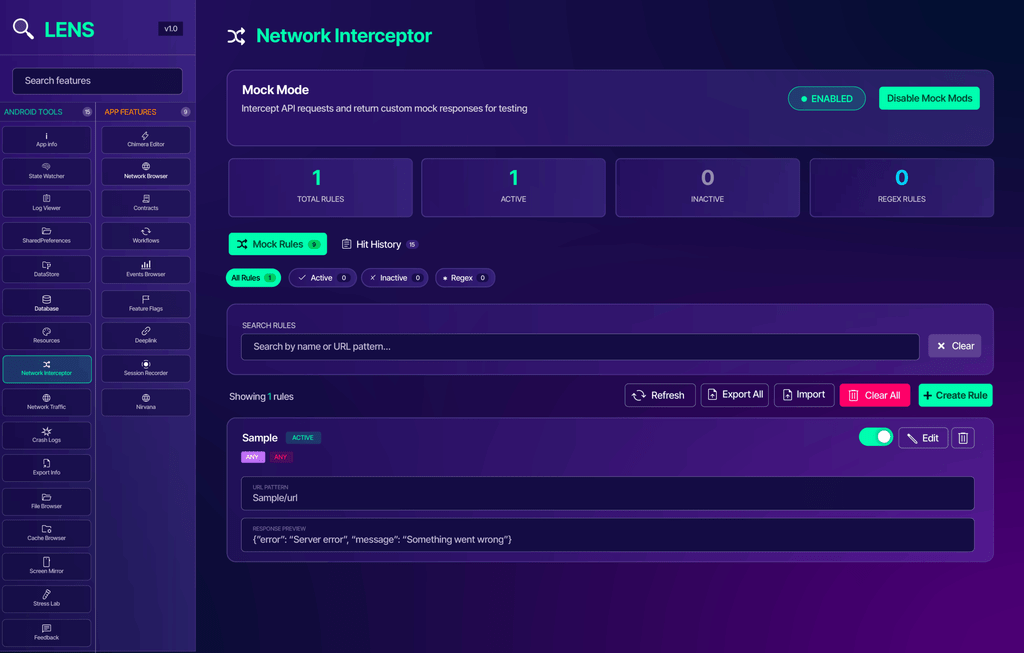Click the Total Rules stat card
Screen dimensions: 1024x653
coord(320,187)
